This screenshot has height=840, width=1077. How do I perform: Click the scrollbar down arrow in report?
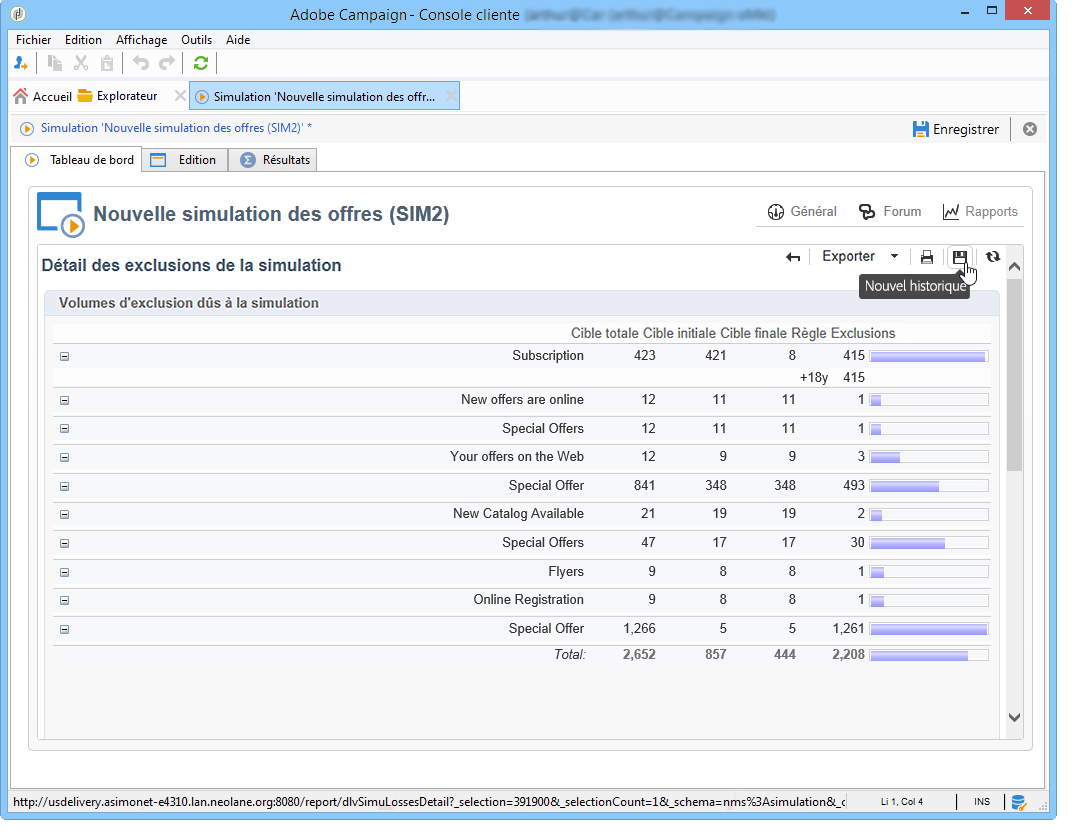tap(1014, 717)
